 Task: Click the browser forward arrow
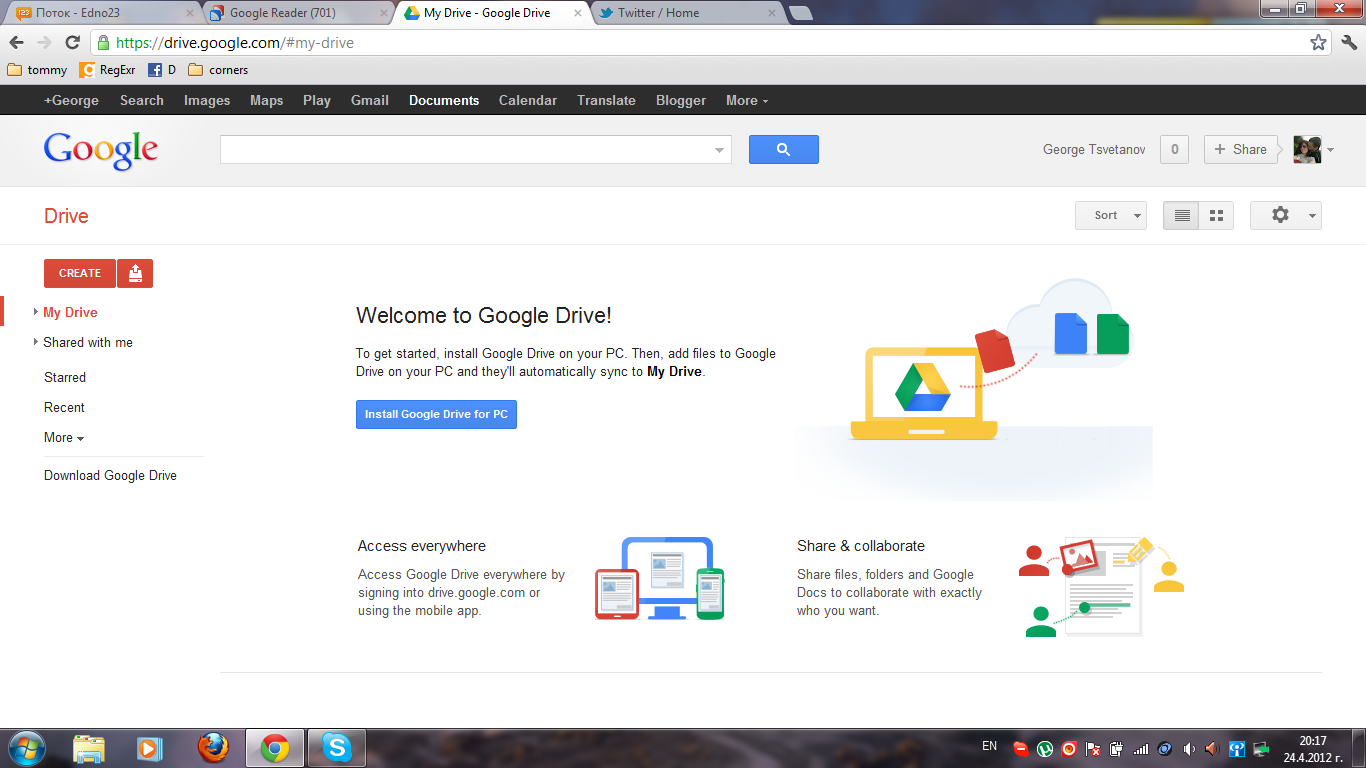pyautogui.click(x=44, y=42)
